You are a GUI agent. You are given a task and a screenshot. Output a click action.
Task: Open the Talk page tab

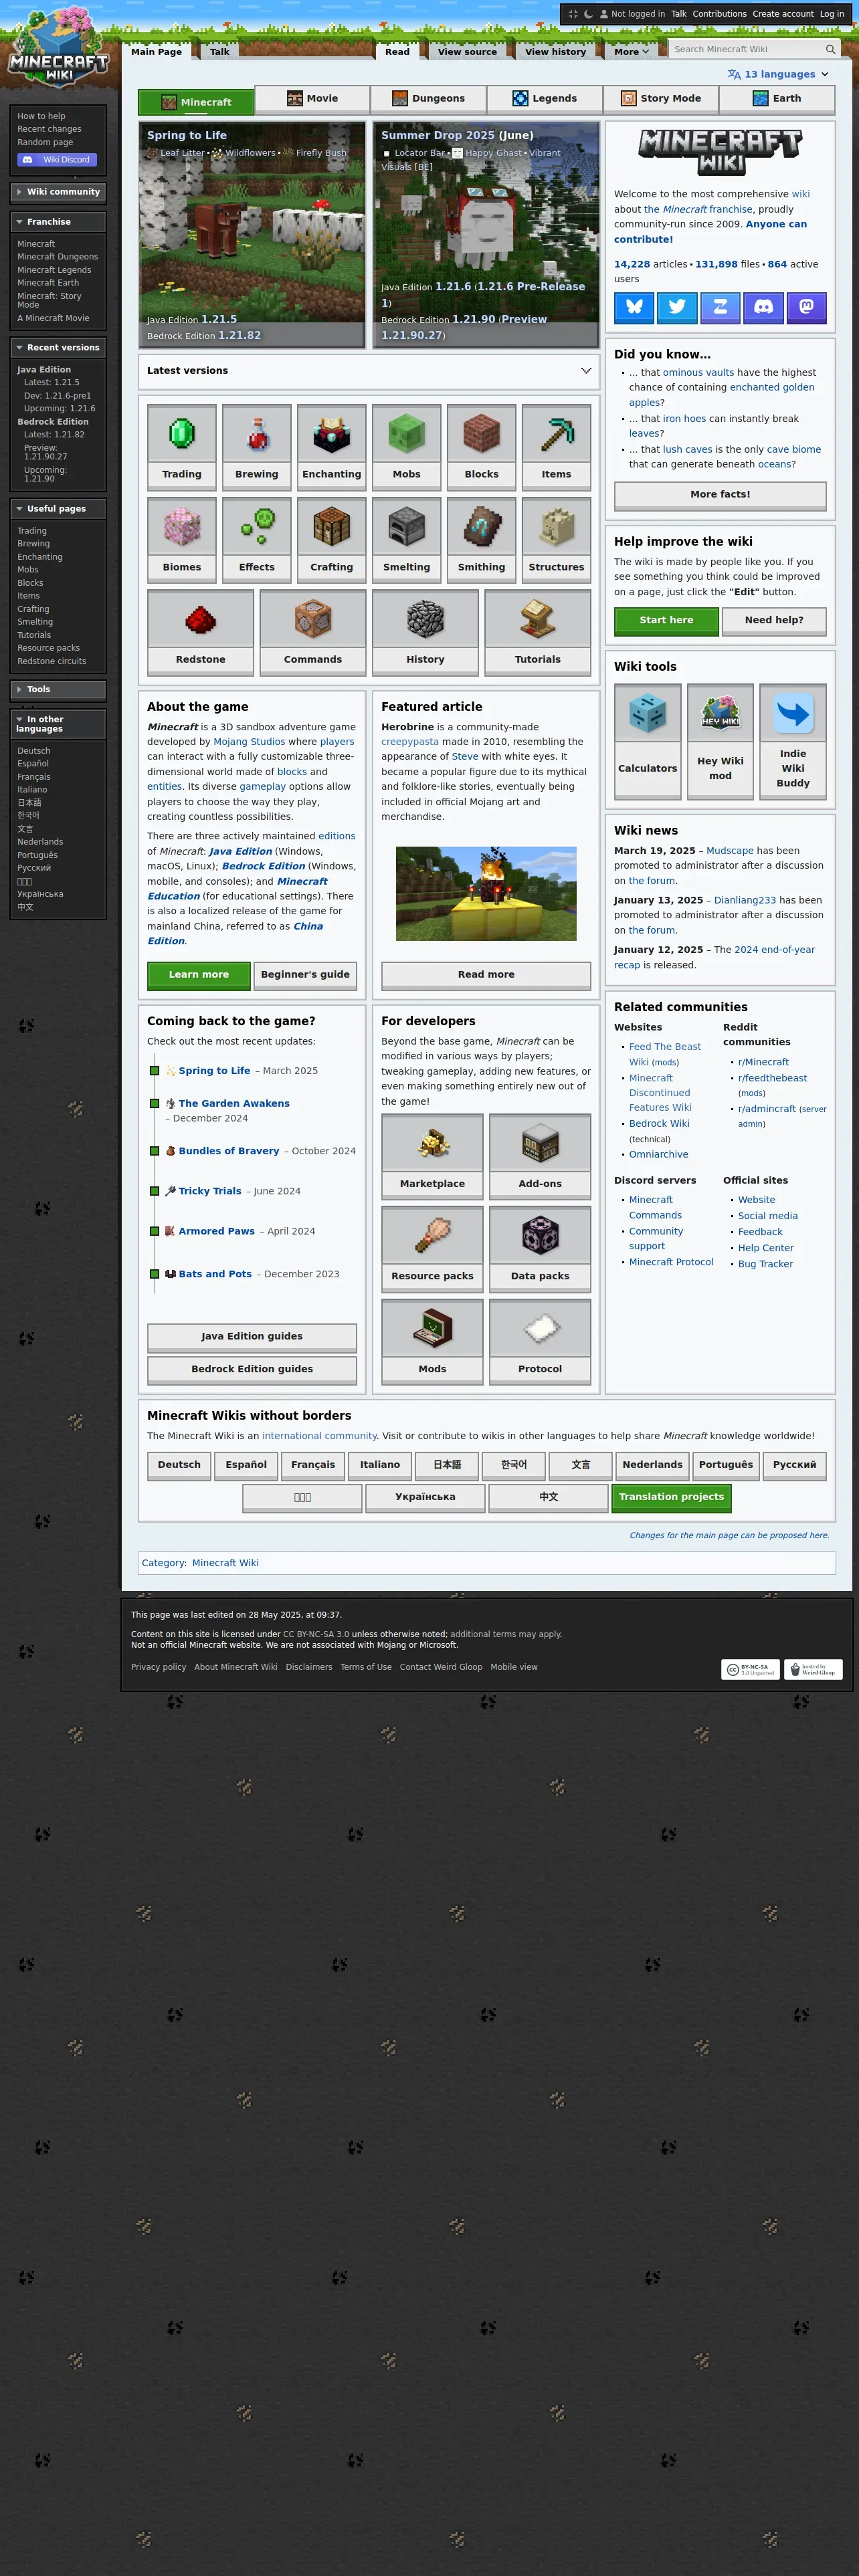click(x=220, y=52)
